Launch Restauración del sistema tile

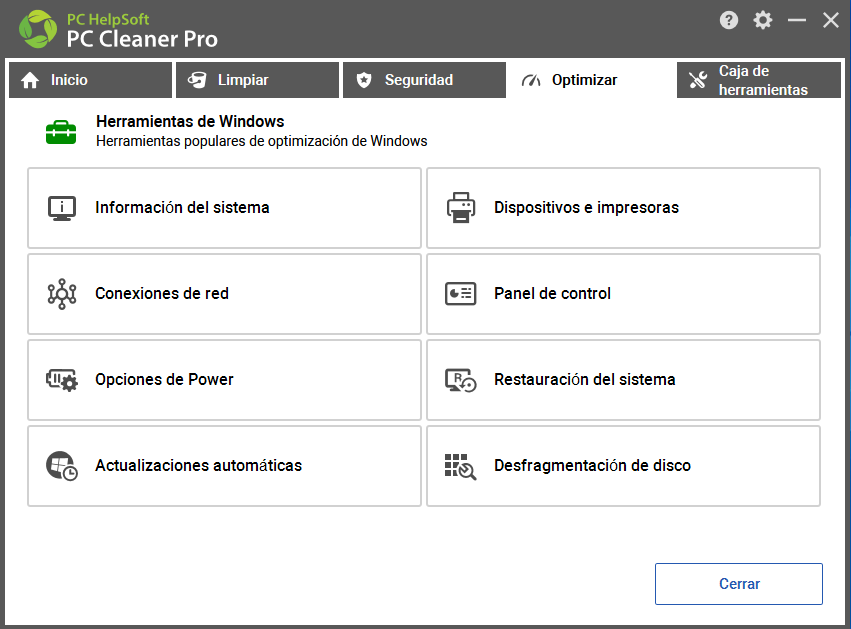pyautogui.click(x=624, y=380)
